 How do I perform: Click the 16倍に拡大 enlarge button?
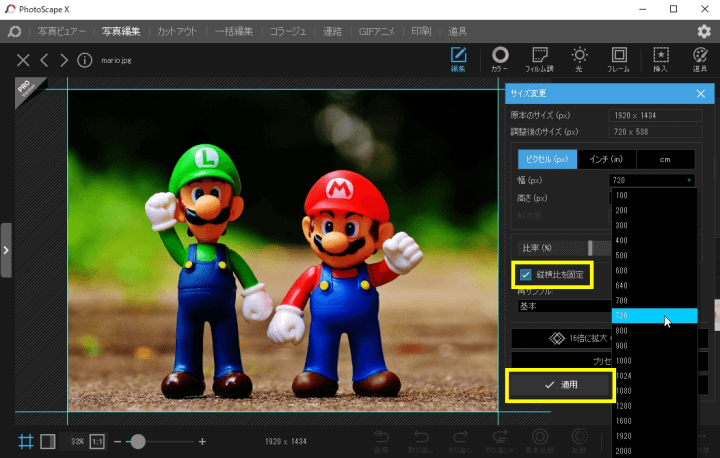click(562, 339)
